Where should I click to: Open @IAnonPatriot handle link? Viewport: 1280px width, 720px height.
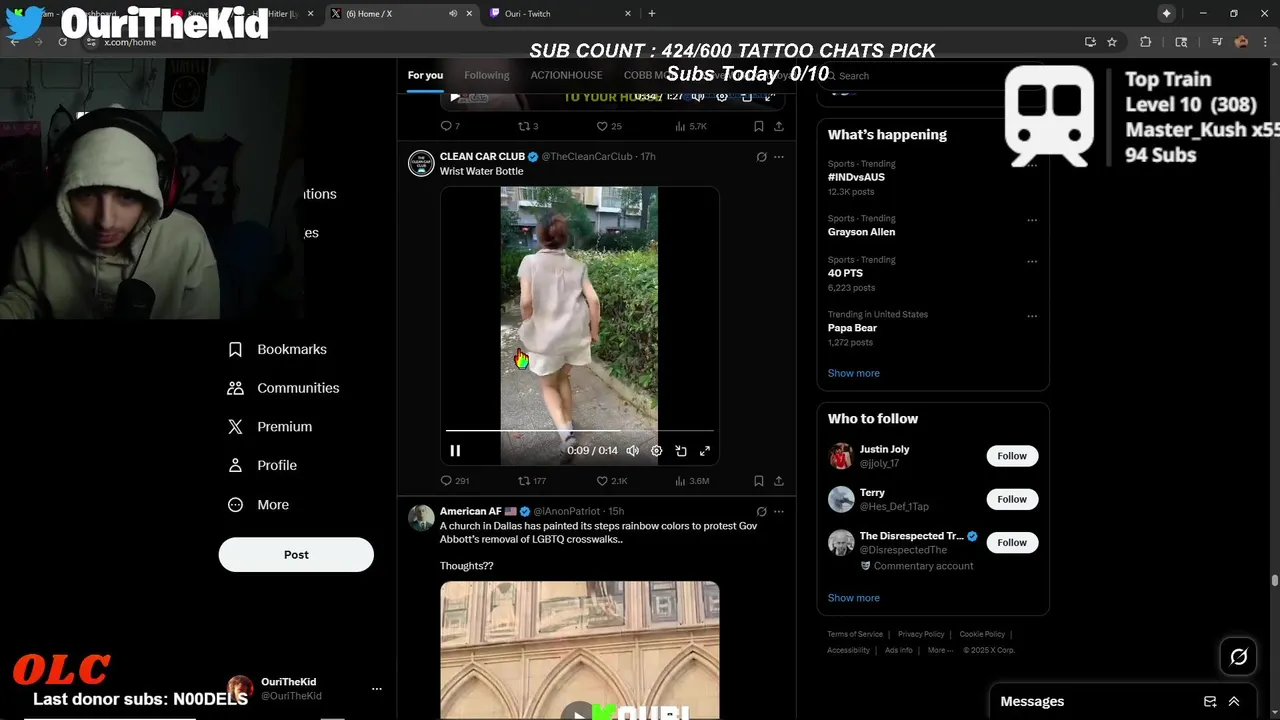point(567,512)
